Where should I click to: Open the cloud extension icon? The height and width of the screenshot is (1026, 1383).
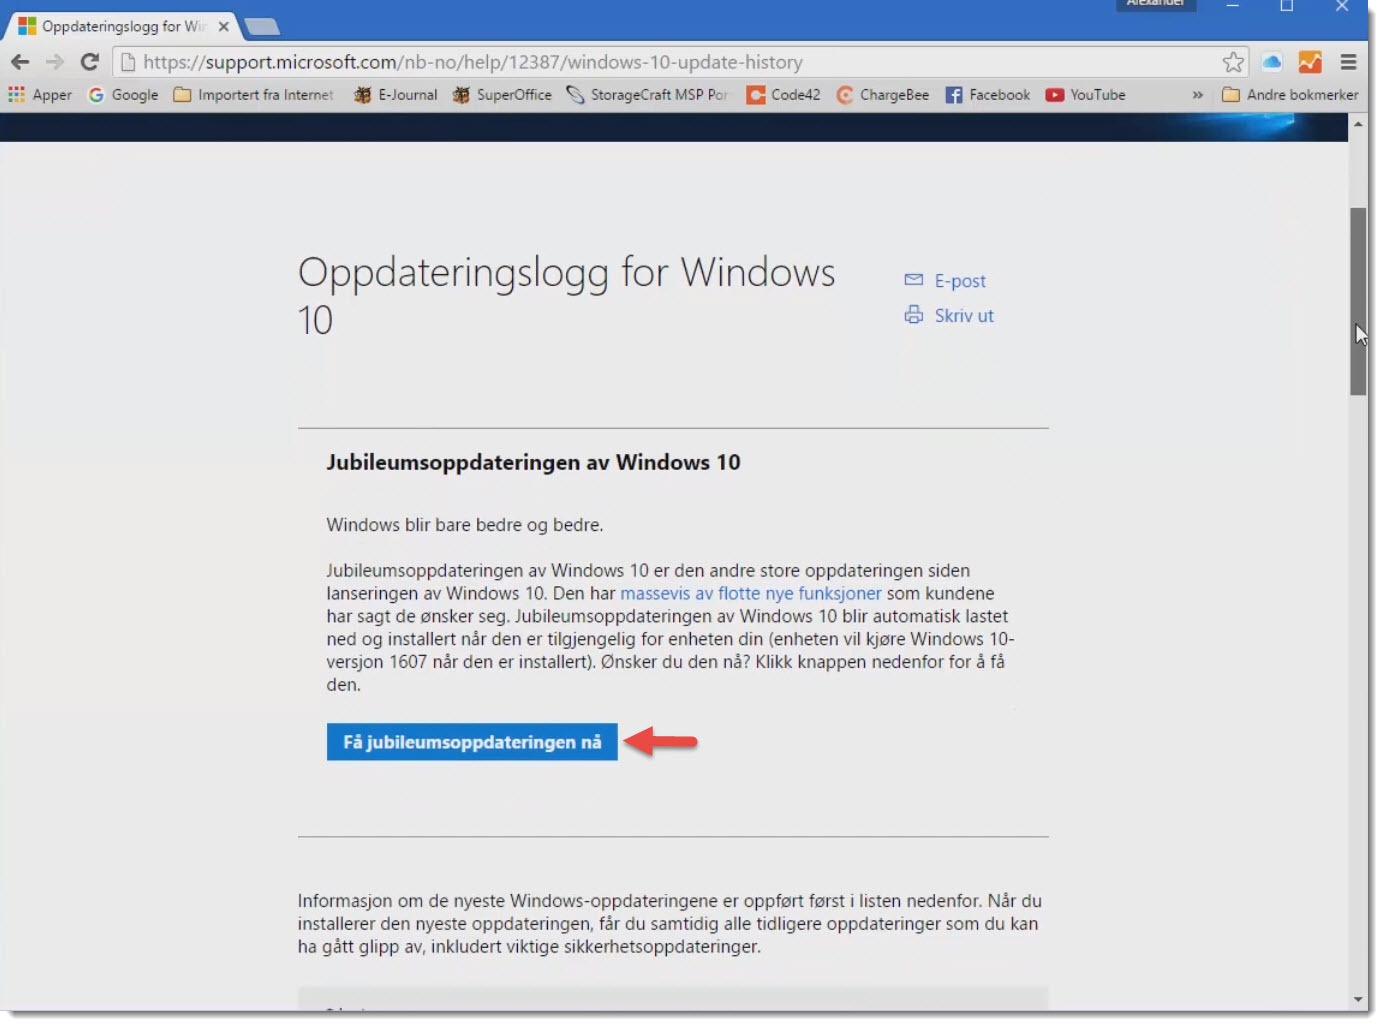pos(1271,62)
